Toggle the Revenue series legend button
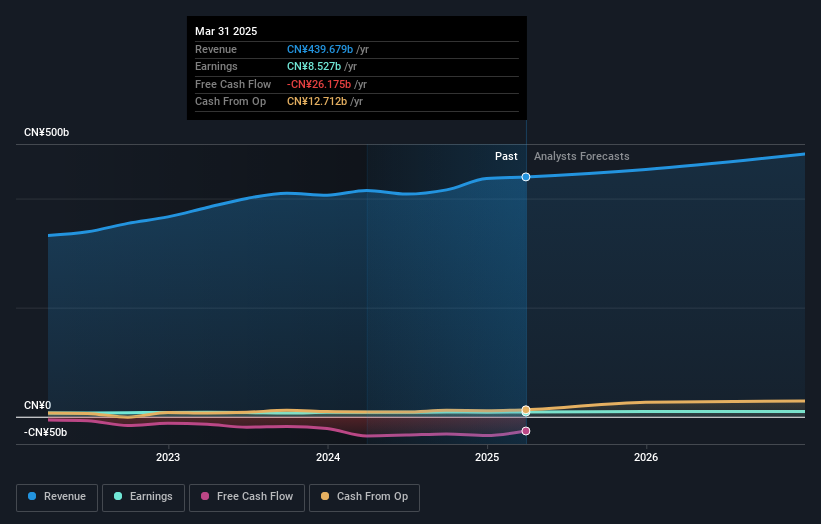This screenshot has width=821, height=524. coord(57,497)
